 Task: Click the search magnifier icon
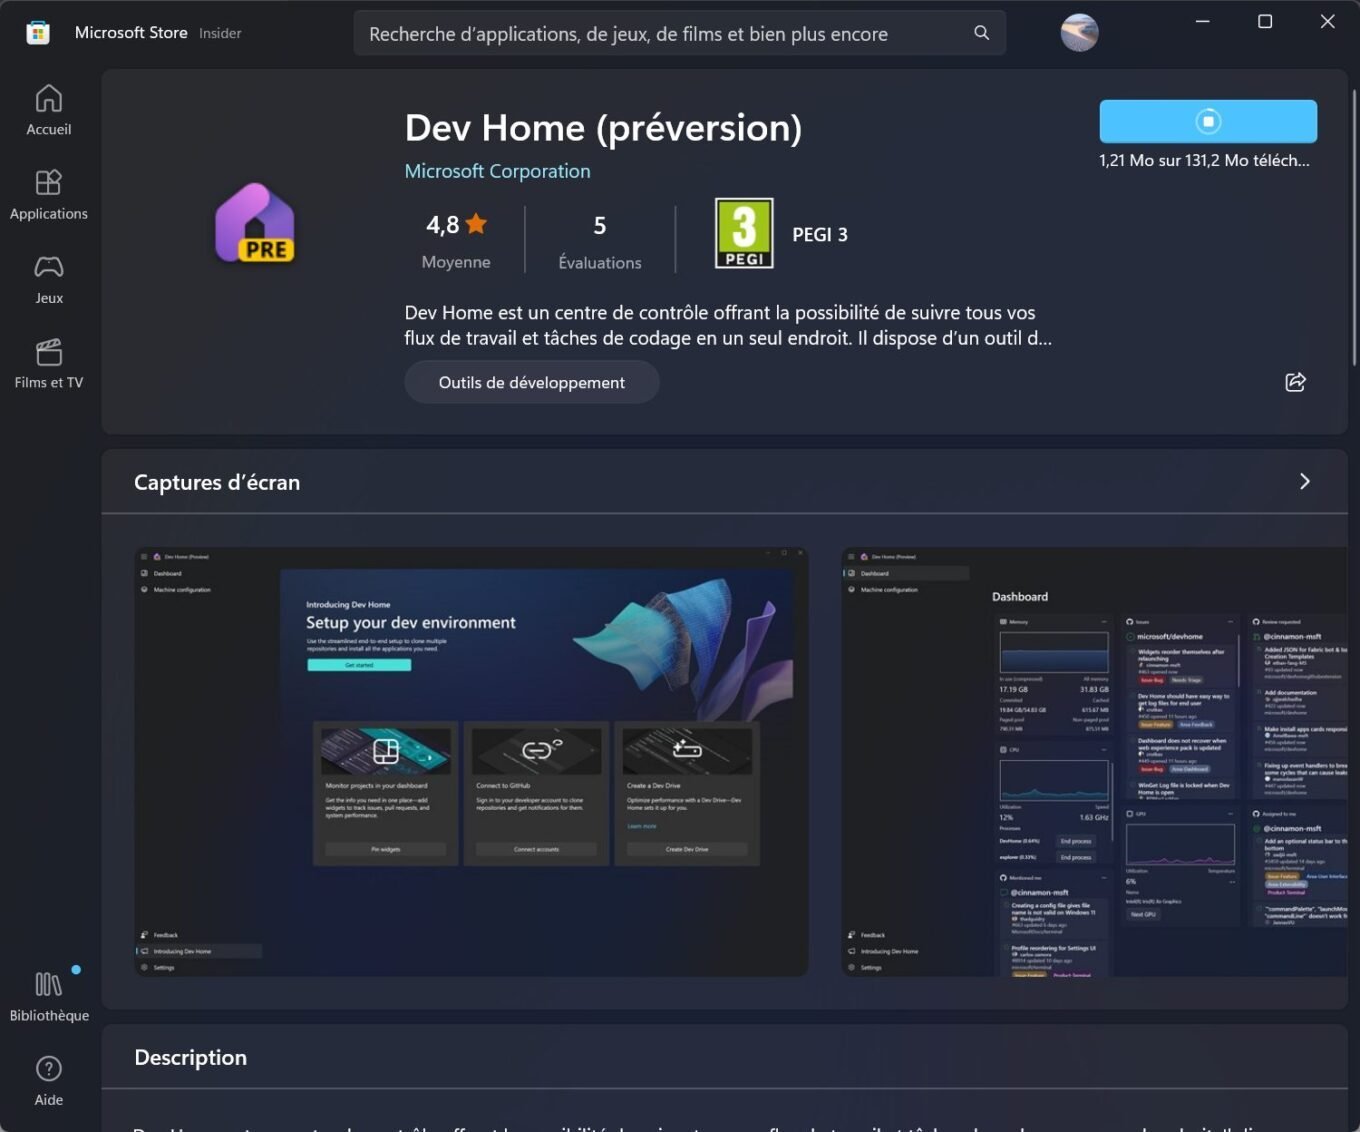(x=982, y=33)
